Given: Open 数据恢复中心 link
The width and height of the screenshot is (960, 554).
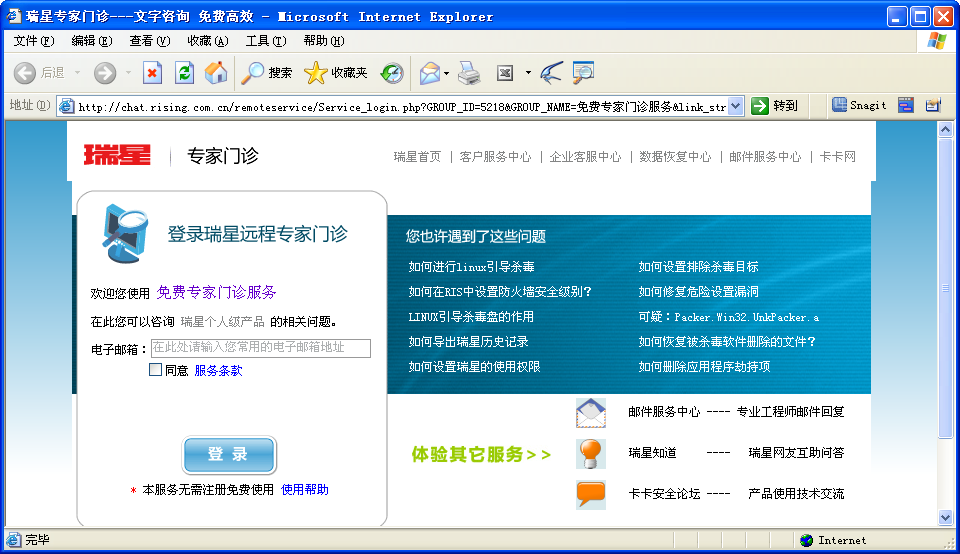Looking at the screenshot, I should [x=675, y=157].
